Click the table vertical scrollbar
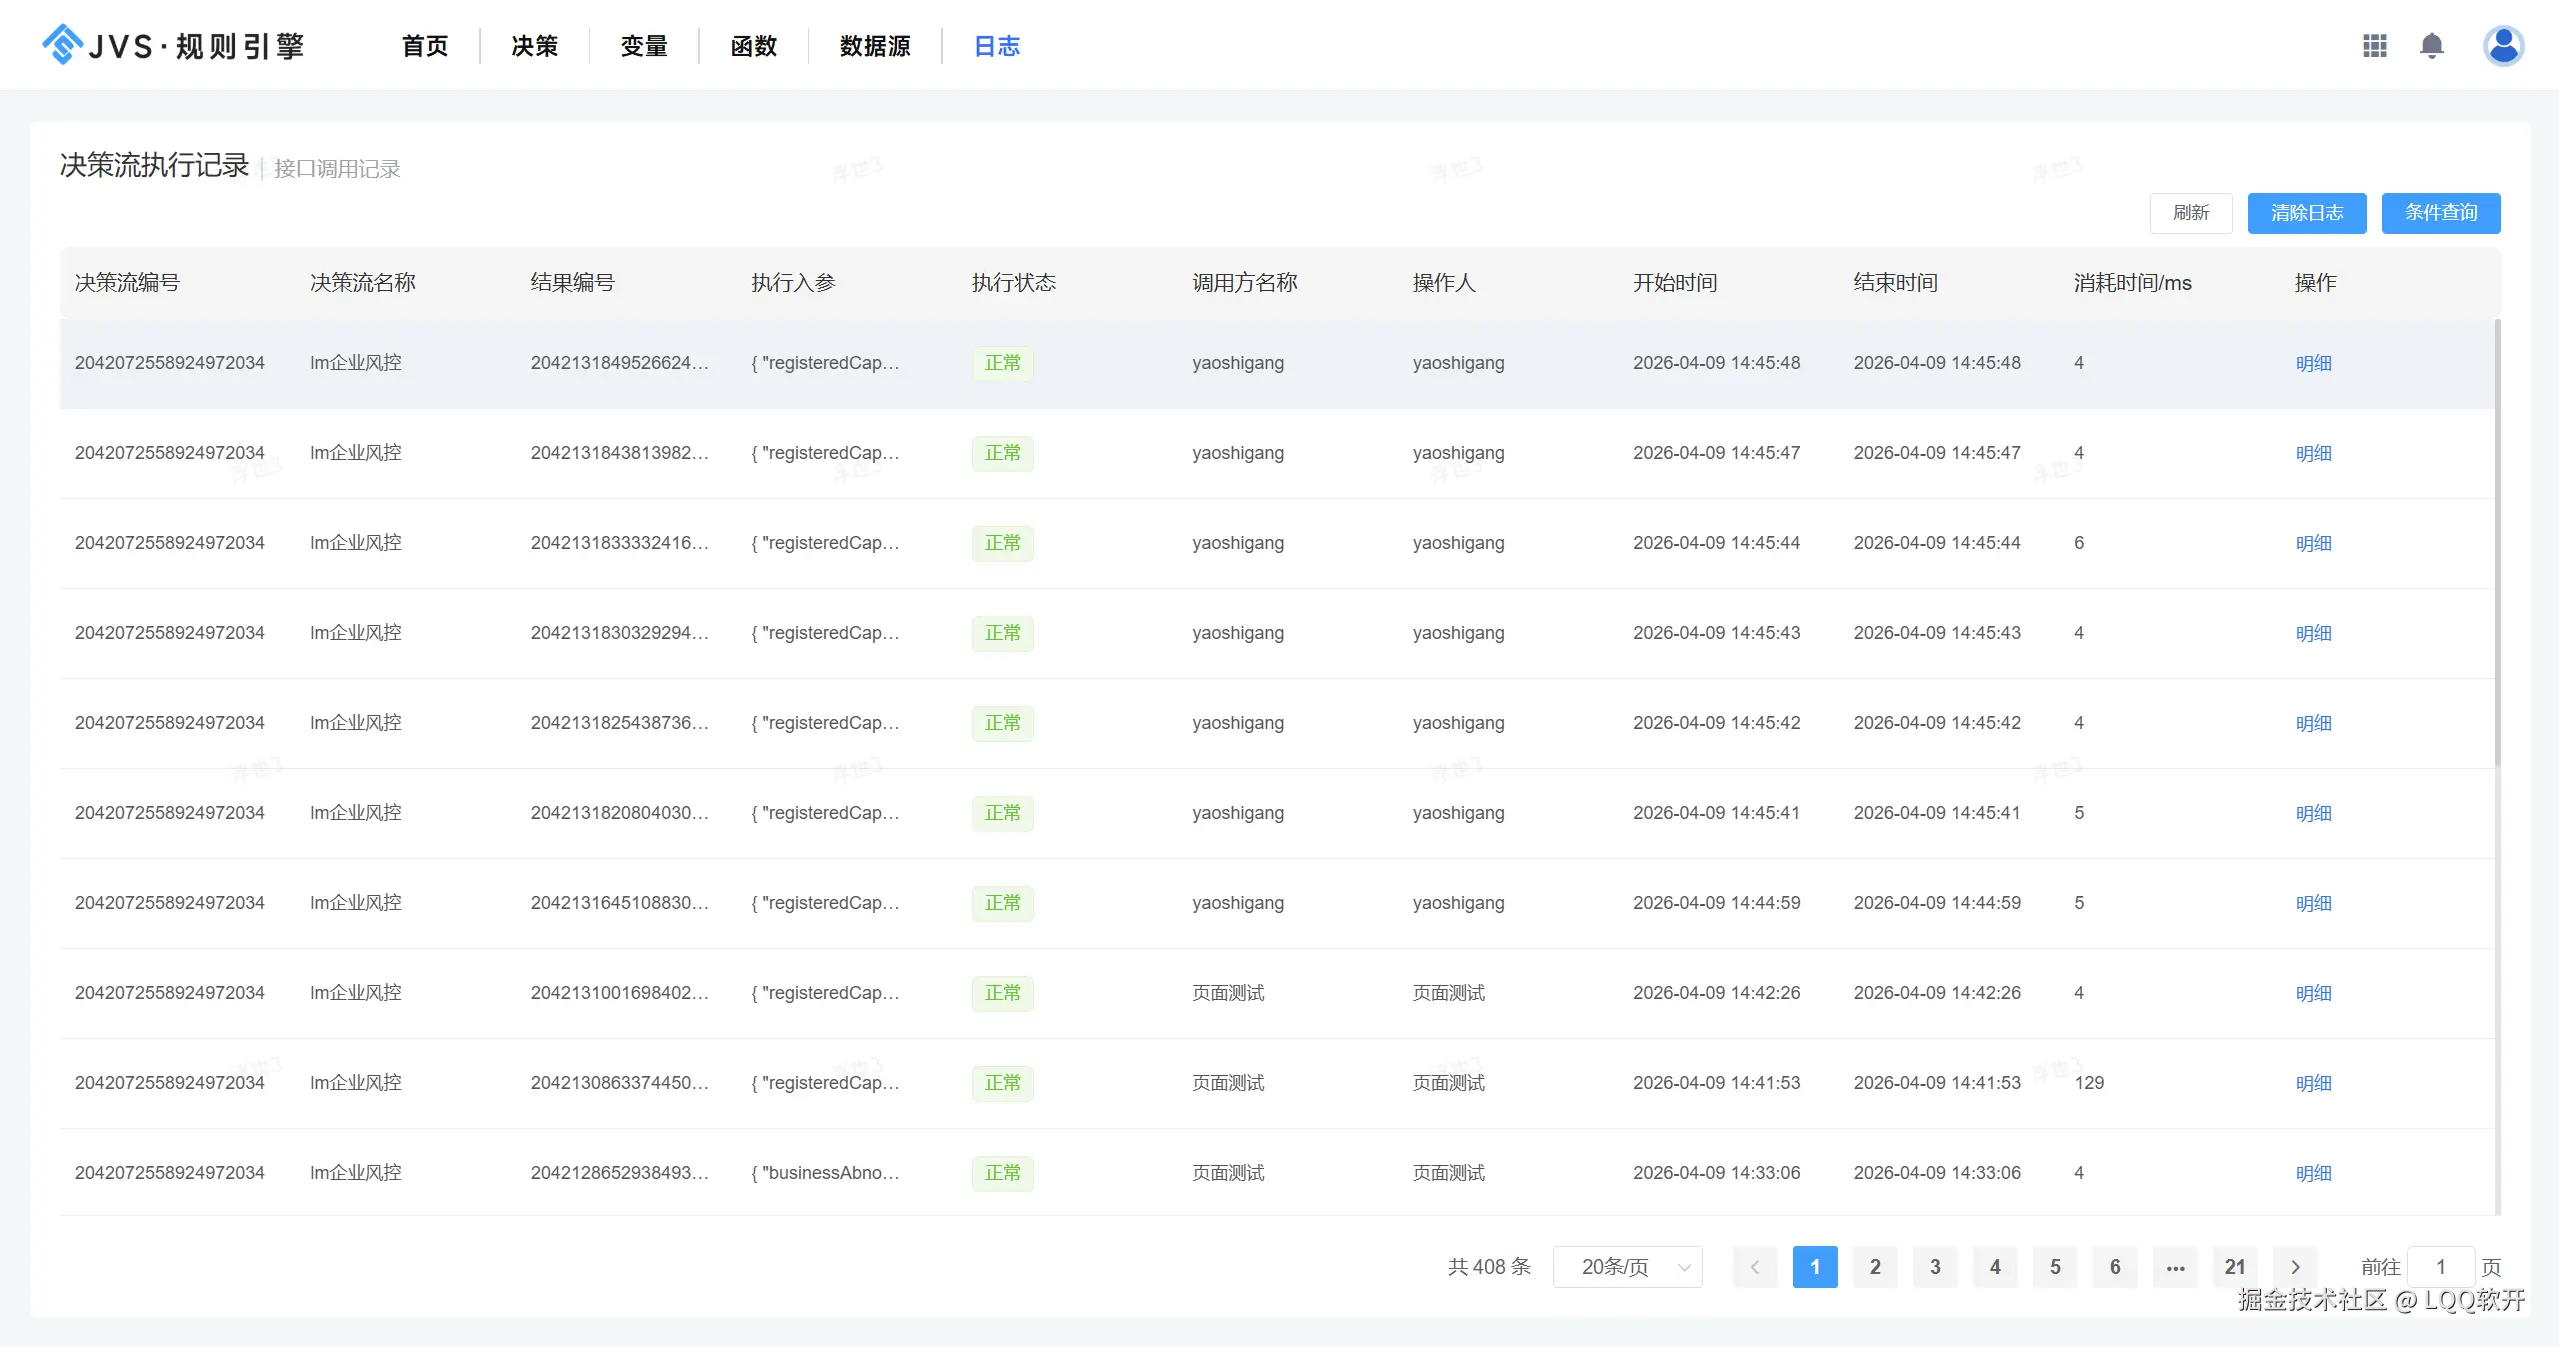 point(2496,540)
